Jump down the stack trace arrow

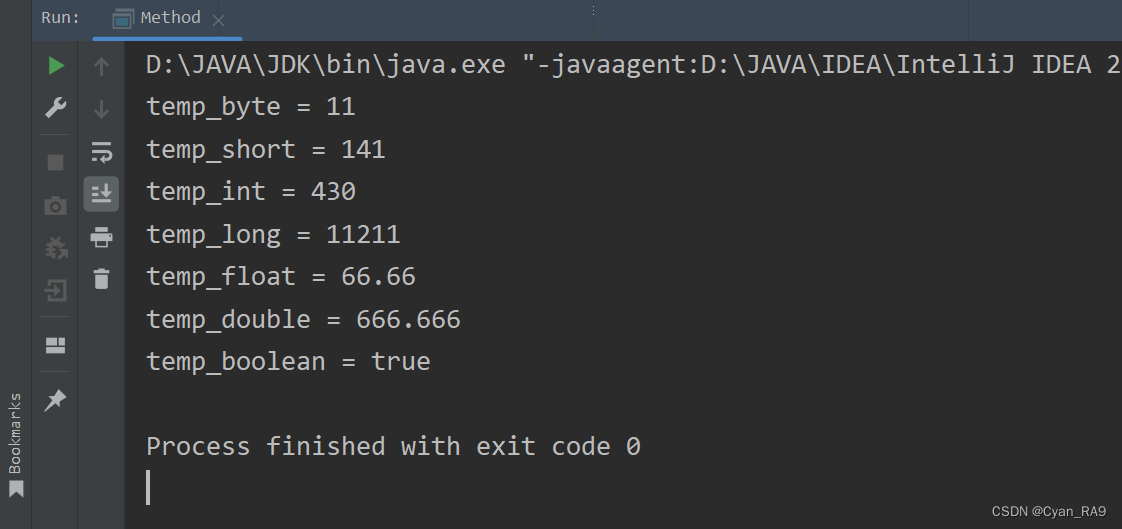coord(102,110)
